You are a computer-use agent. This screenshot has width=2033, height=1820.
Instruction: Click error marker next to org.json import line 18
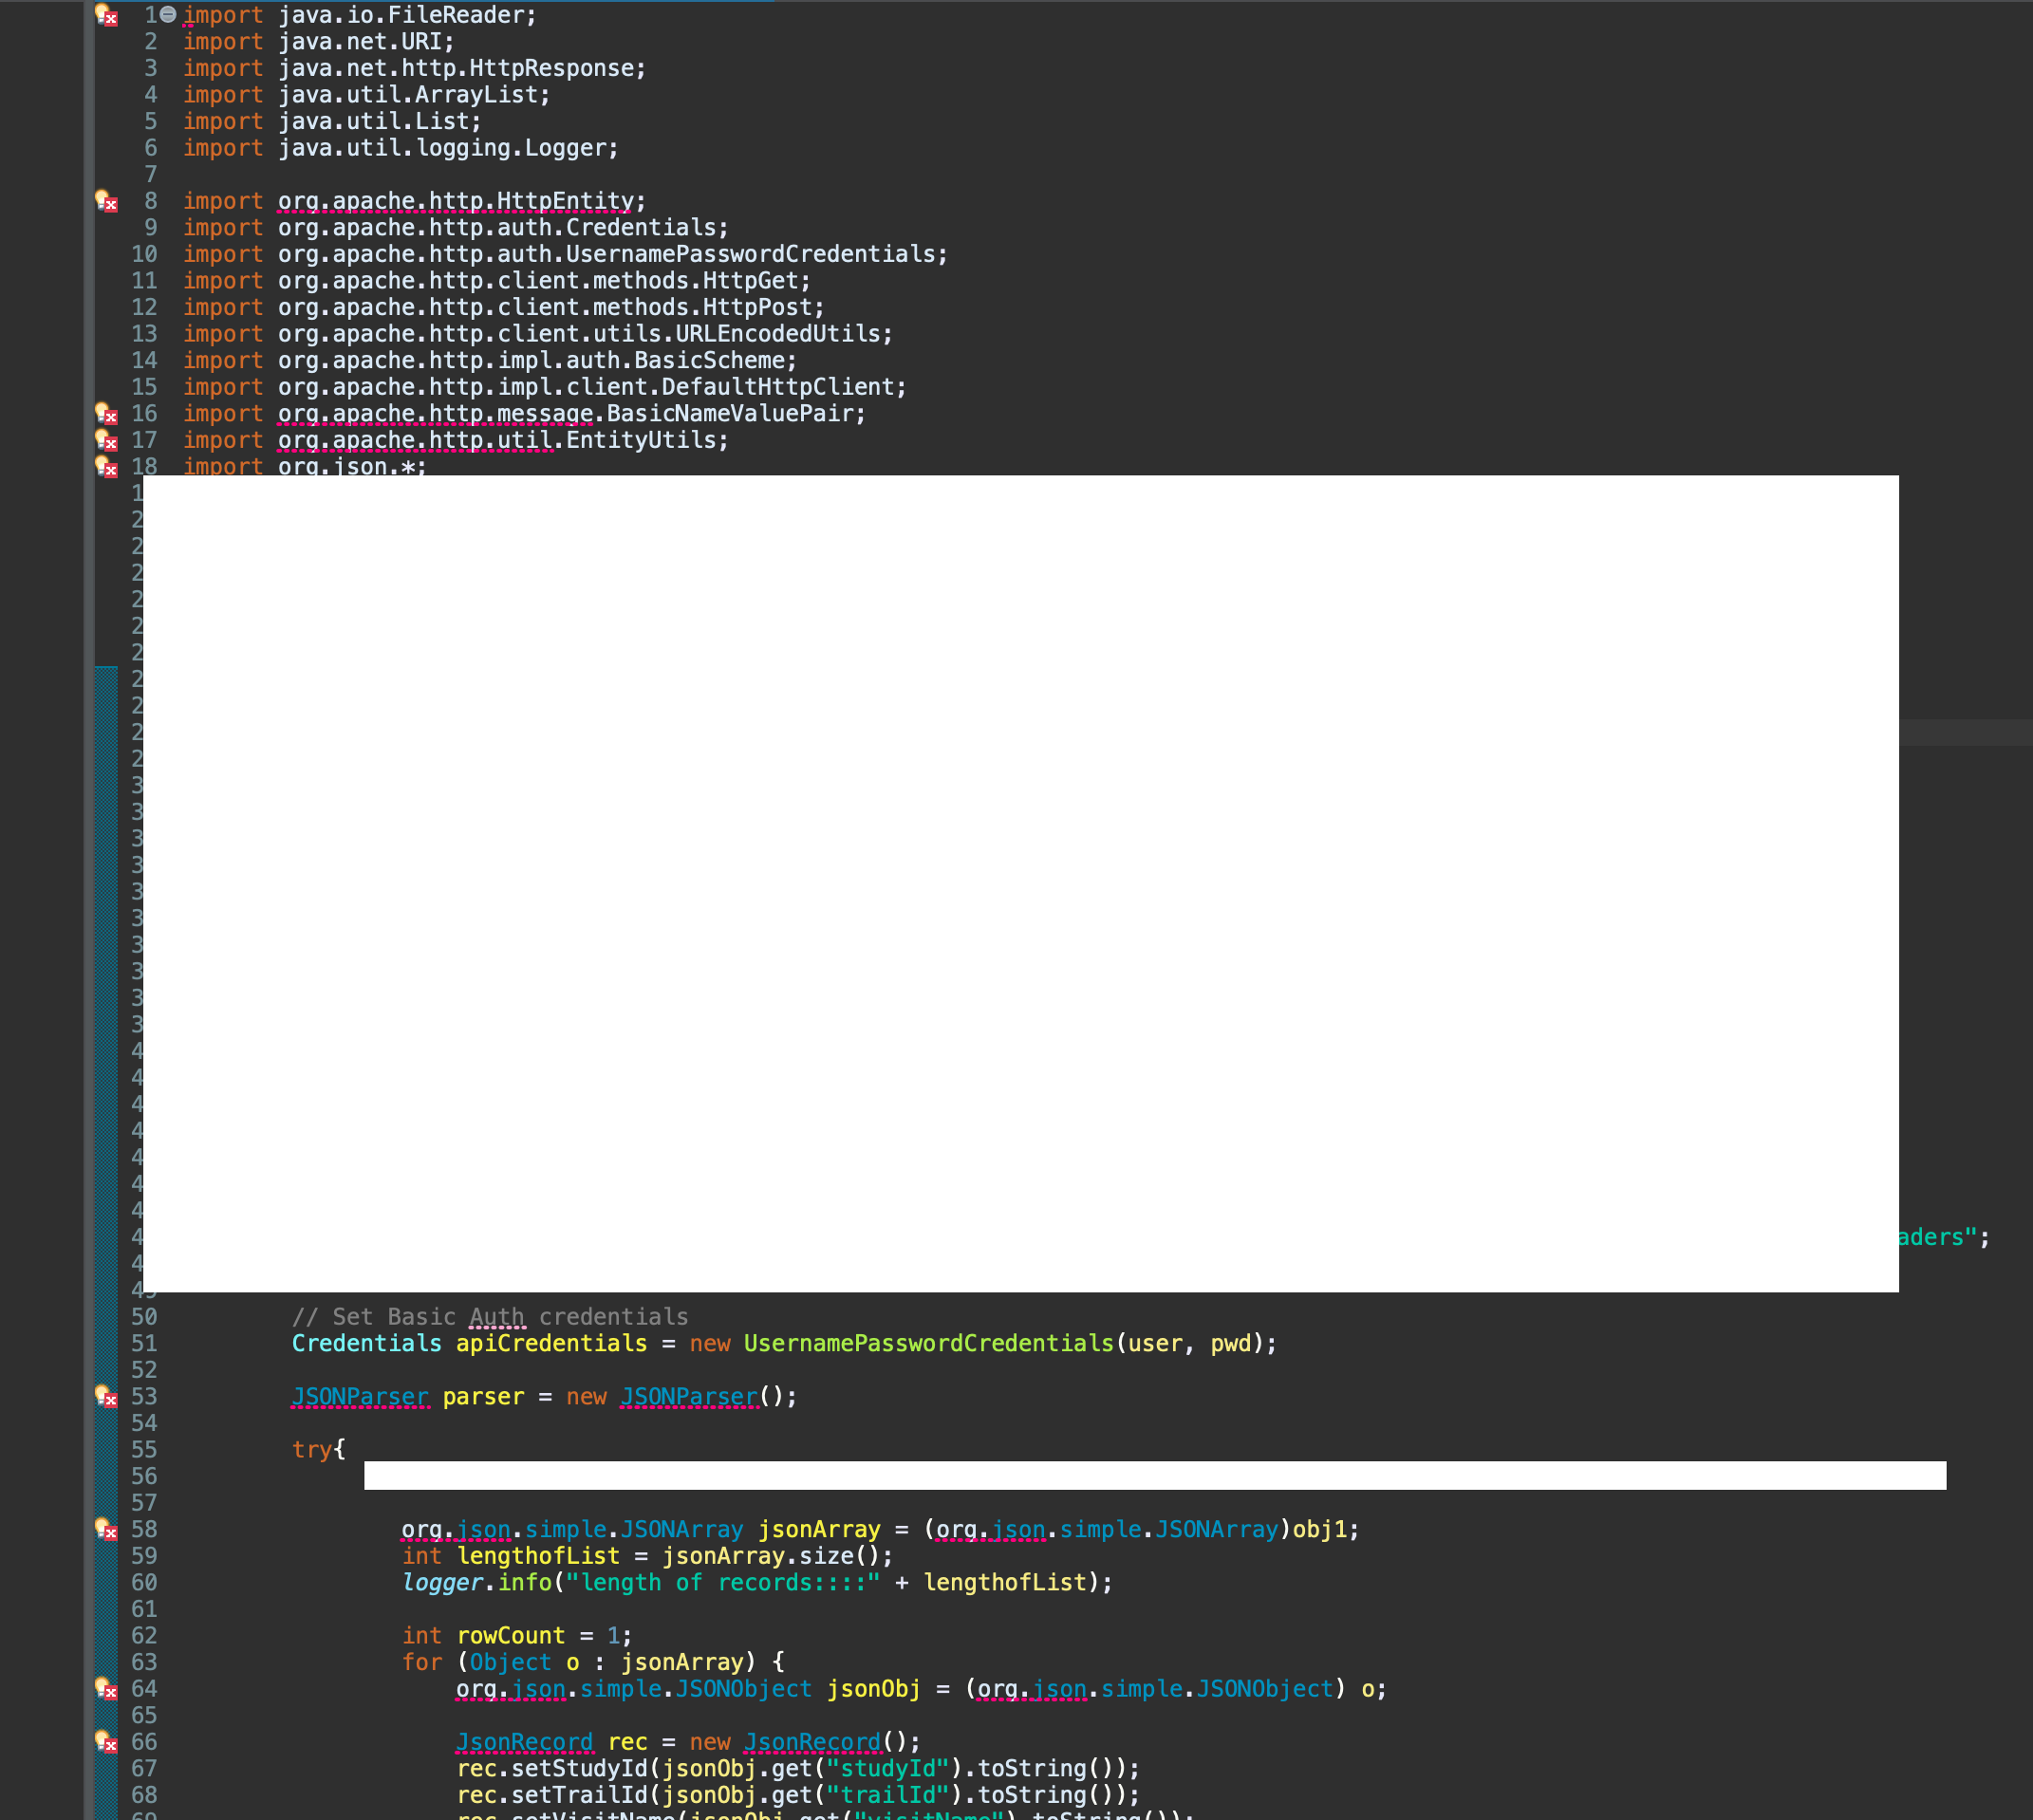(106, 466)
